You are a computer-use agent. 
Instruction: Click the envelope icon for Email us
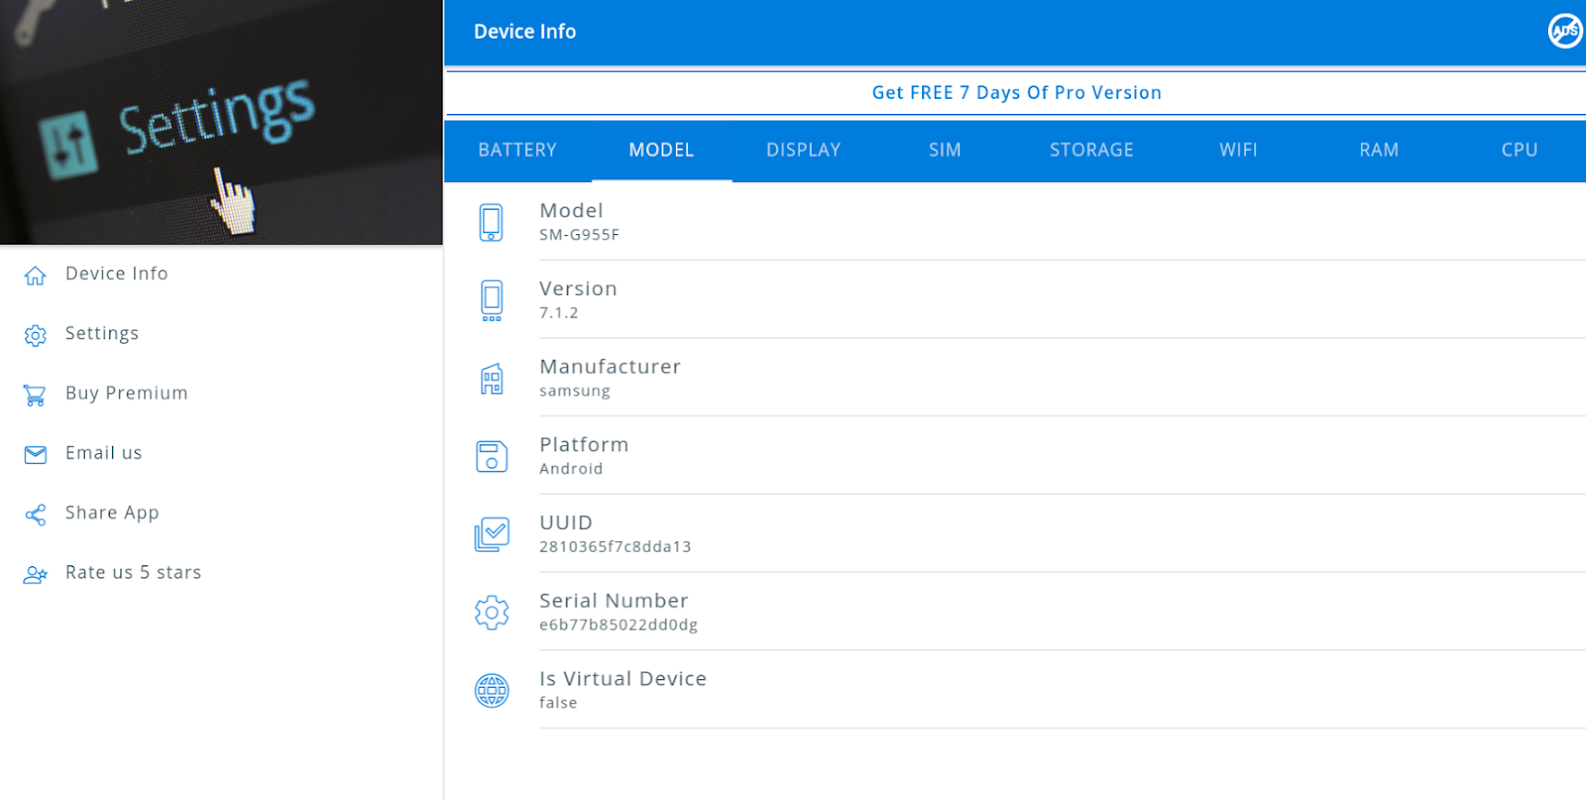[35, 454]
